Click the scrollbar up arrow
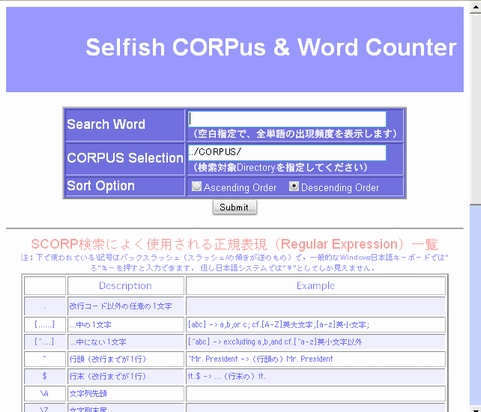481x412 pixels. click(475, 7)
